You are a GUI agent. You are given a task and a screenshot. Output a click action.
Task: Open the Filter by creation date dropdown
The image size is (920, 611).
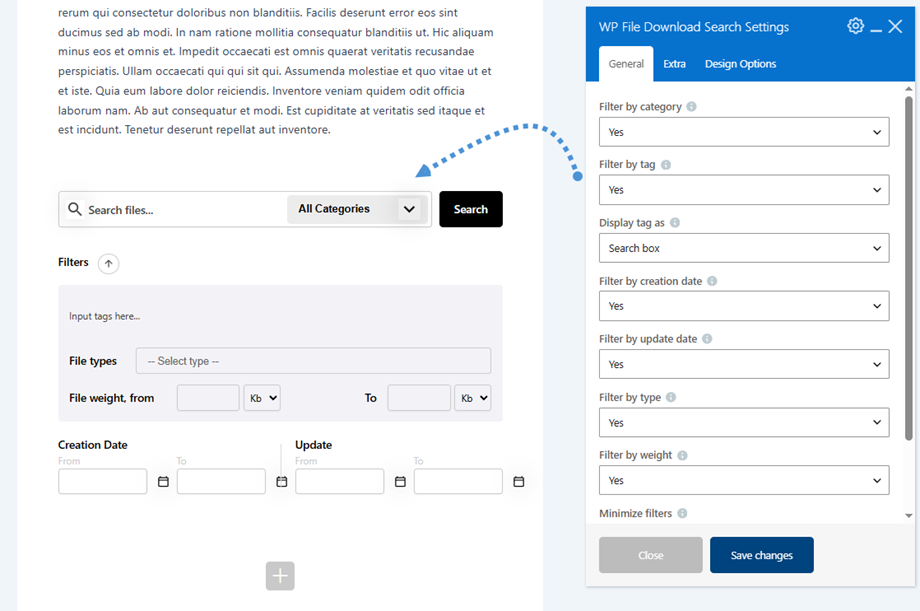743,306
